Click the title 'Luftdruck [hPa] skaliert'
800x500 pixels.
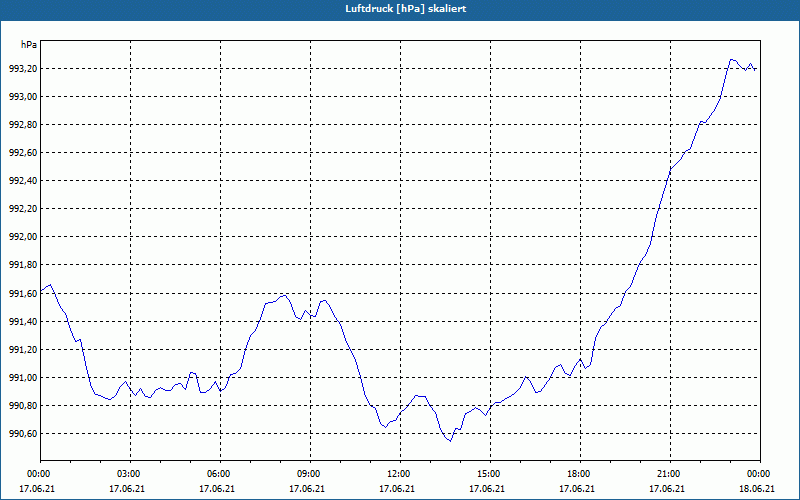click(406, 9)
